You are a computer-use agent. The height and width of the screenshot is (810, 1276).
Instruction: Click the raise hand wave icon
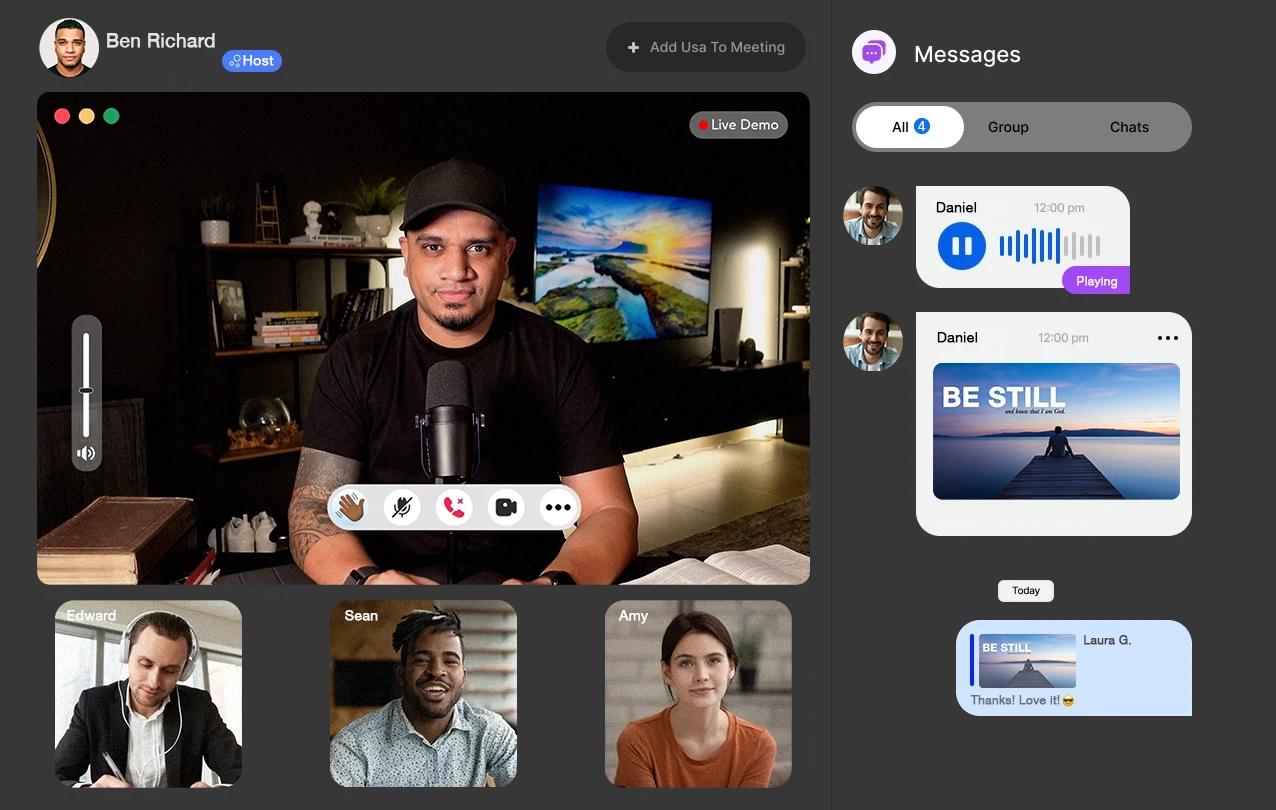pyautogui.click(x=350, y=508)
